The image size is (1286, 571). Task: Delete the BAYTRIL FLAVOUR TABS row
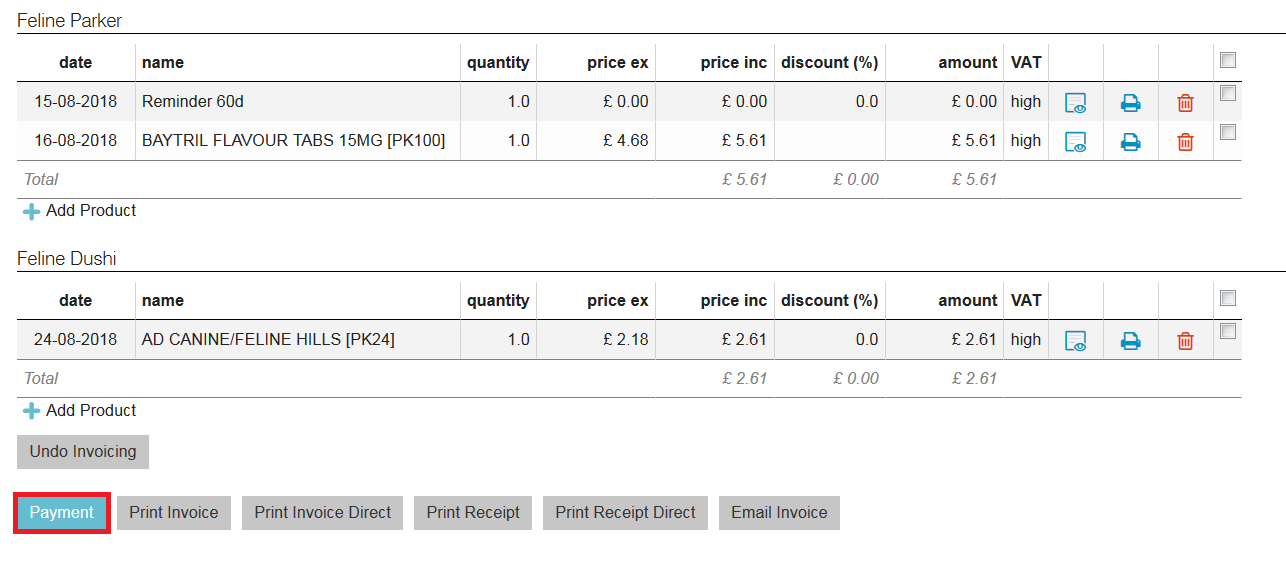click(x=1185, y=142)
